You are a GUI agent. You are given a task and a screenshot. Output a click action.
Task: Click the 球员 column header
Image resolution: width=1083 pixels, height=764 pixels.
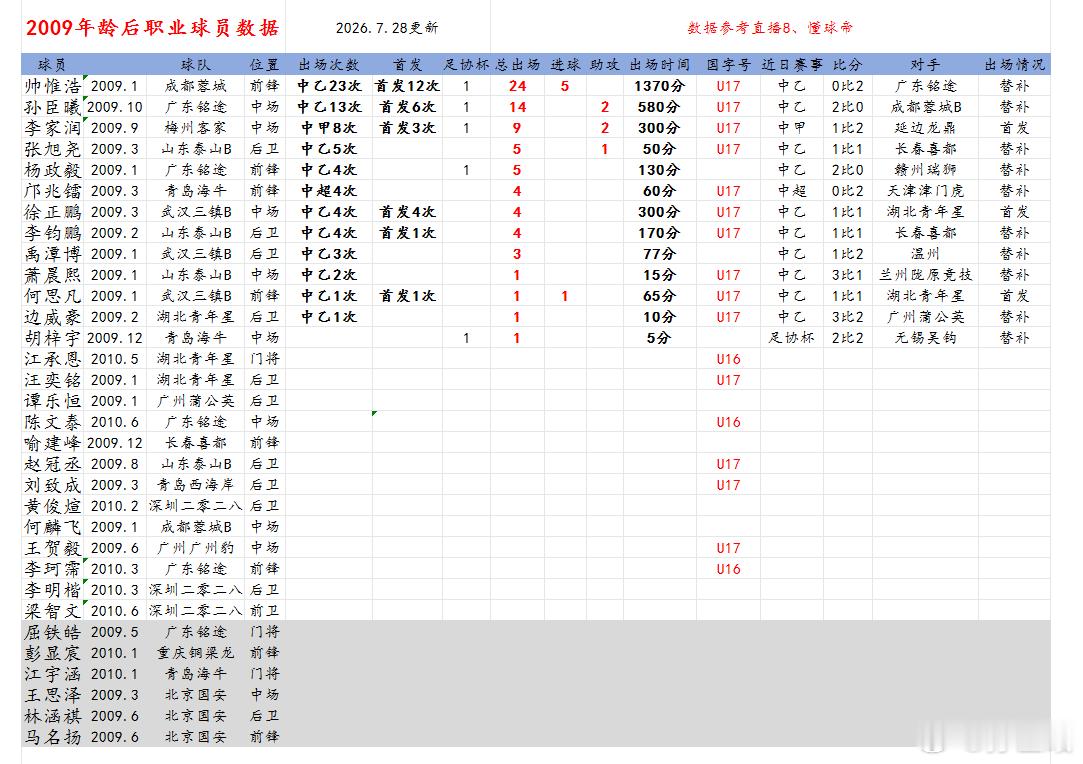(52, 65)
